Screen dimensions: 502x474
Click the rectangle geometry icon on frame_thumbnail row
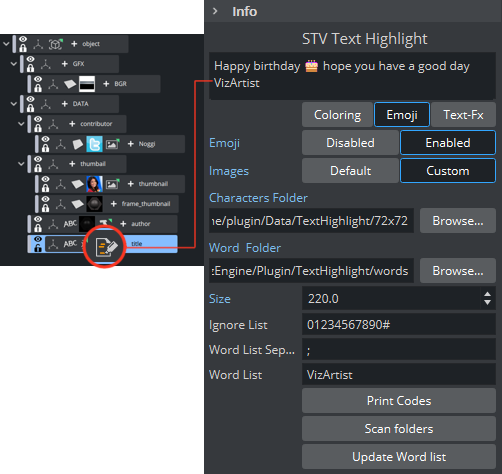(78, 204)
